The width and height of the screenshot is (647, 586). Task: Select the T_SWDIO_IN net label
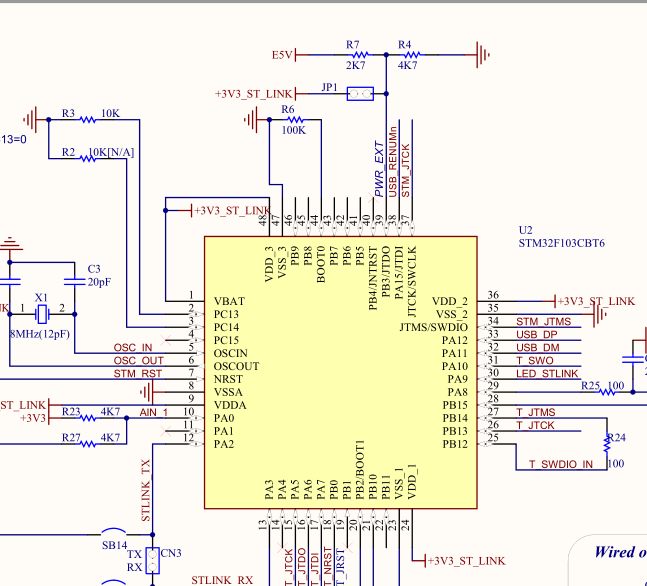click(x=561, y=464)
